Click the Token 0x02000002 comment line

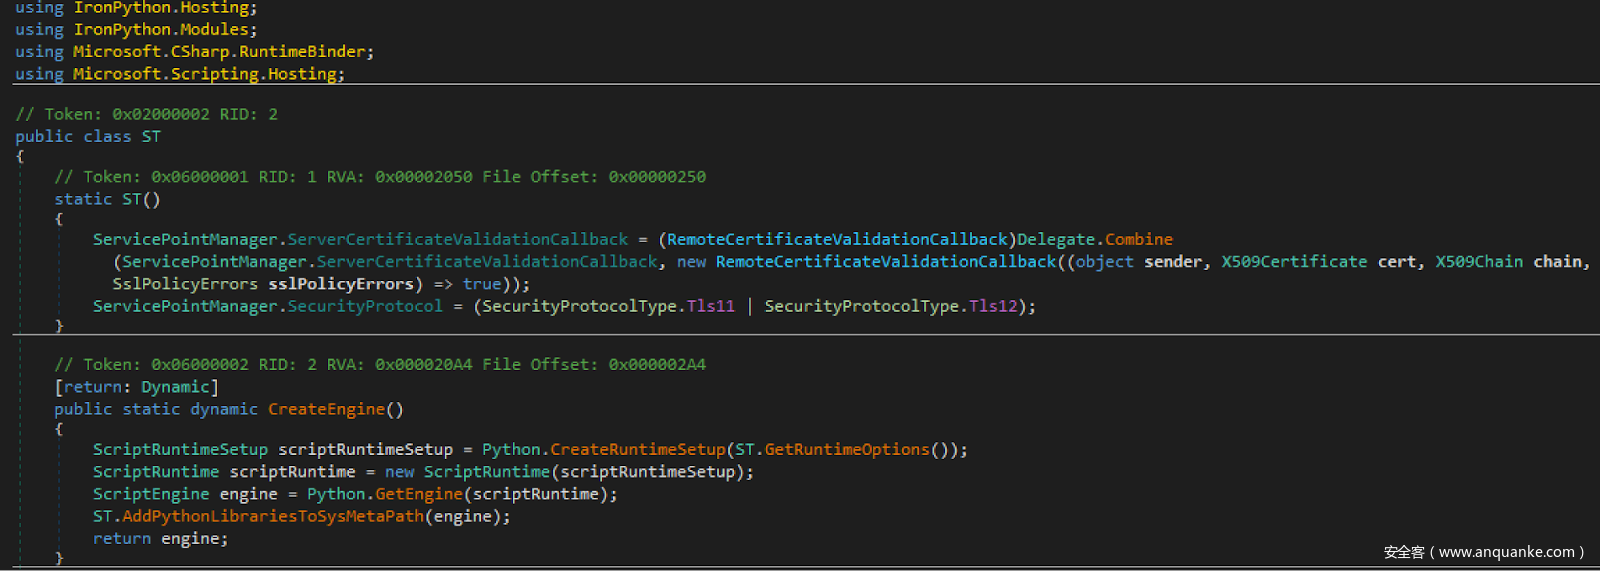click(146, 115)
